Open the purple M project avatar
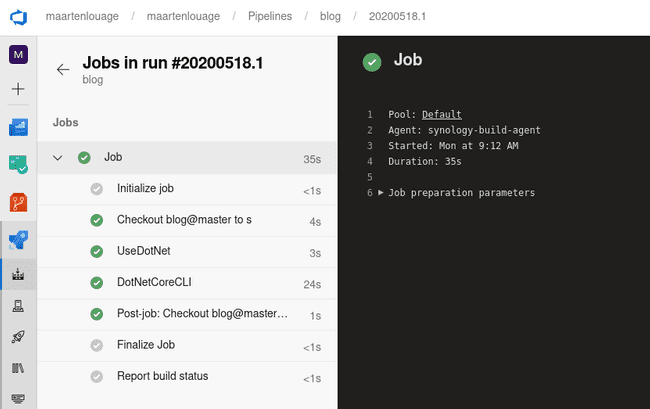The width and height of the screenshot is (650, 409). 18,55
